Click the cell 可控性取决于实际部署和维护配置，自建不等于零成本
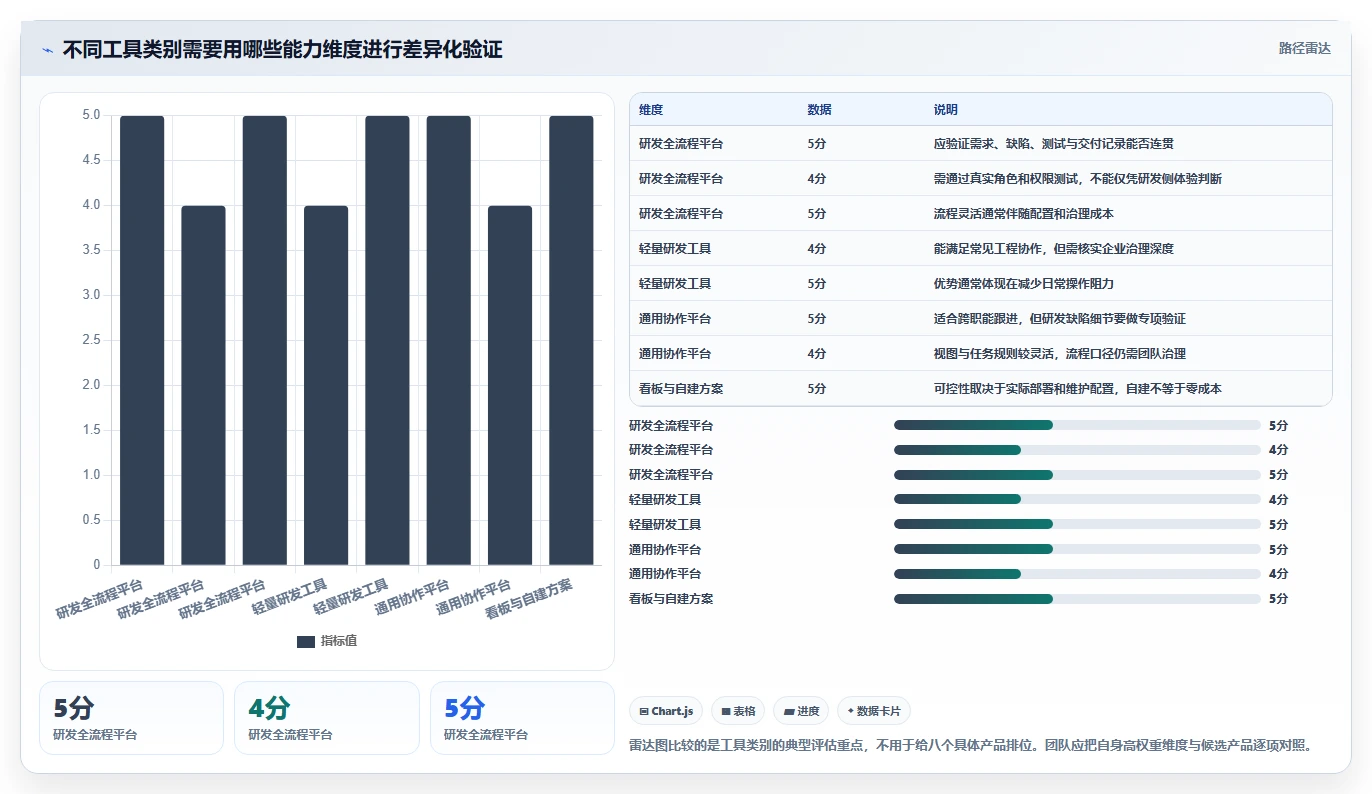 (x=1078, y=389)
